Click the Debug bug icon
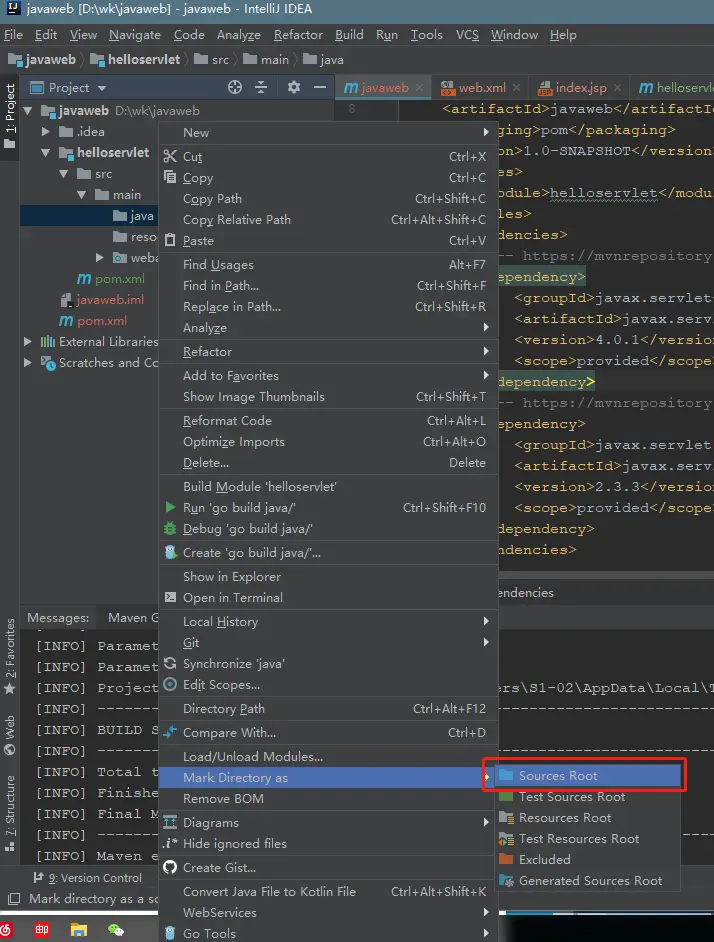Screen dimensions: 714x942 click(x=170, y=529)
